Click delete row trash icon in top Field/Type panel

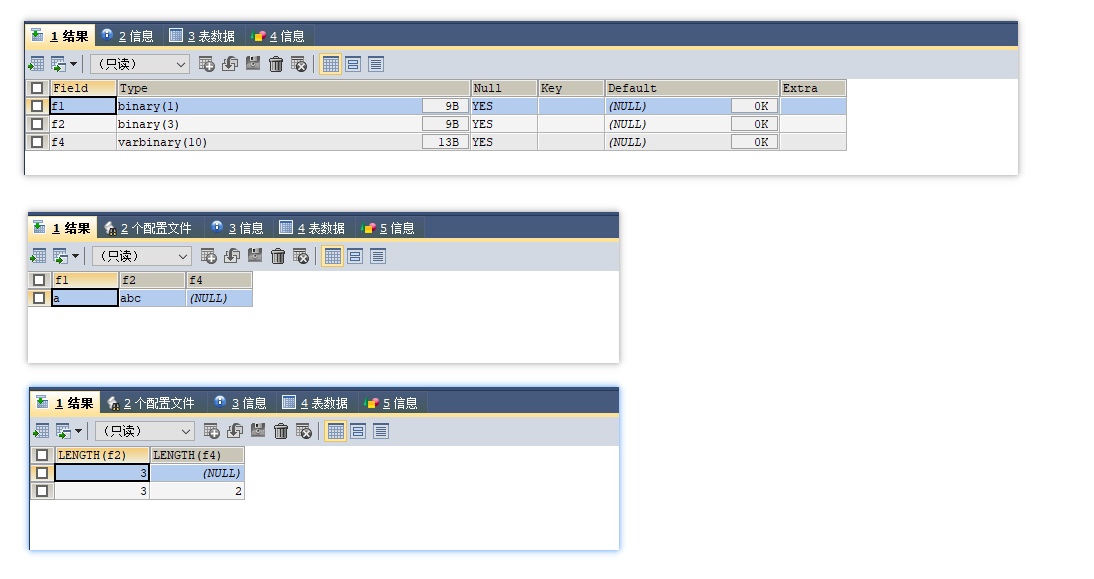pos(276,64)
